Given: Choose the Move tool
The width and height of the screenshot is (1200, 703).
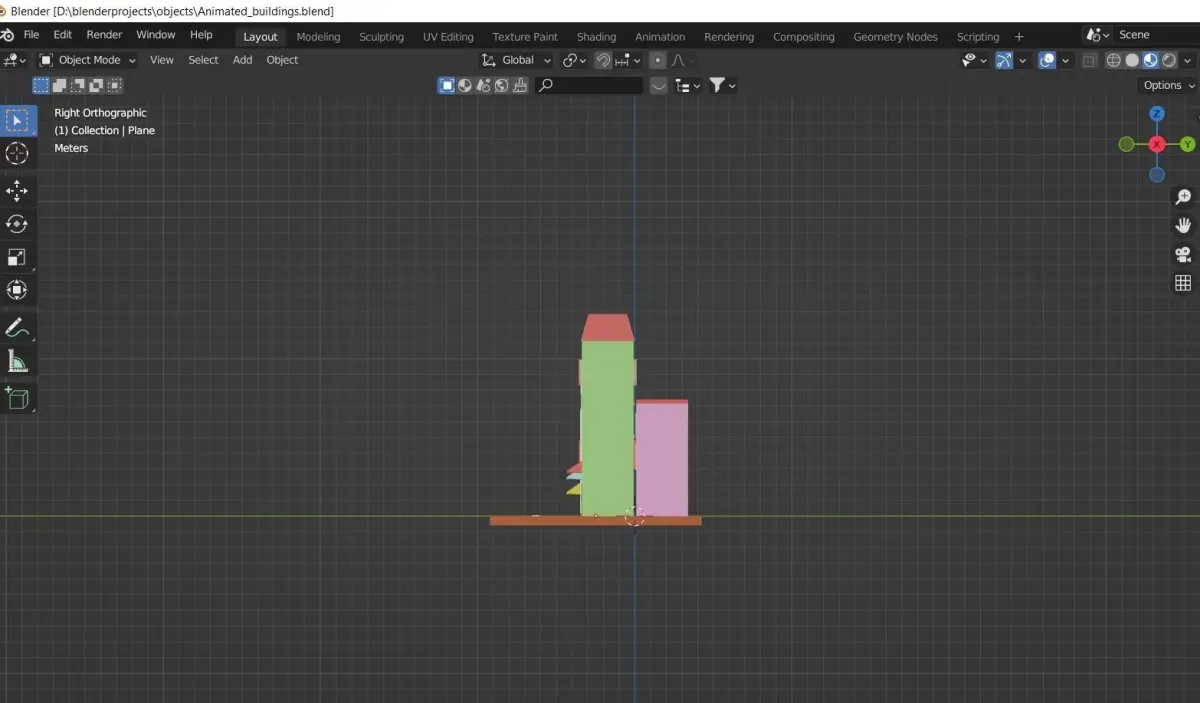Looking at the screenshot, I should click(17, 191).
